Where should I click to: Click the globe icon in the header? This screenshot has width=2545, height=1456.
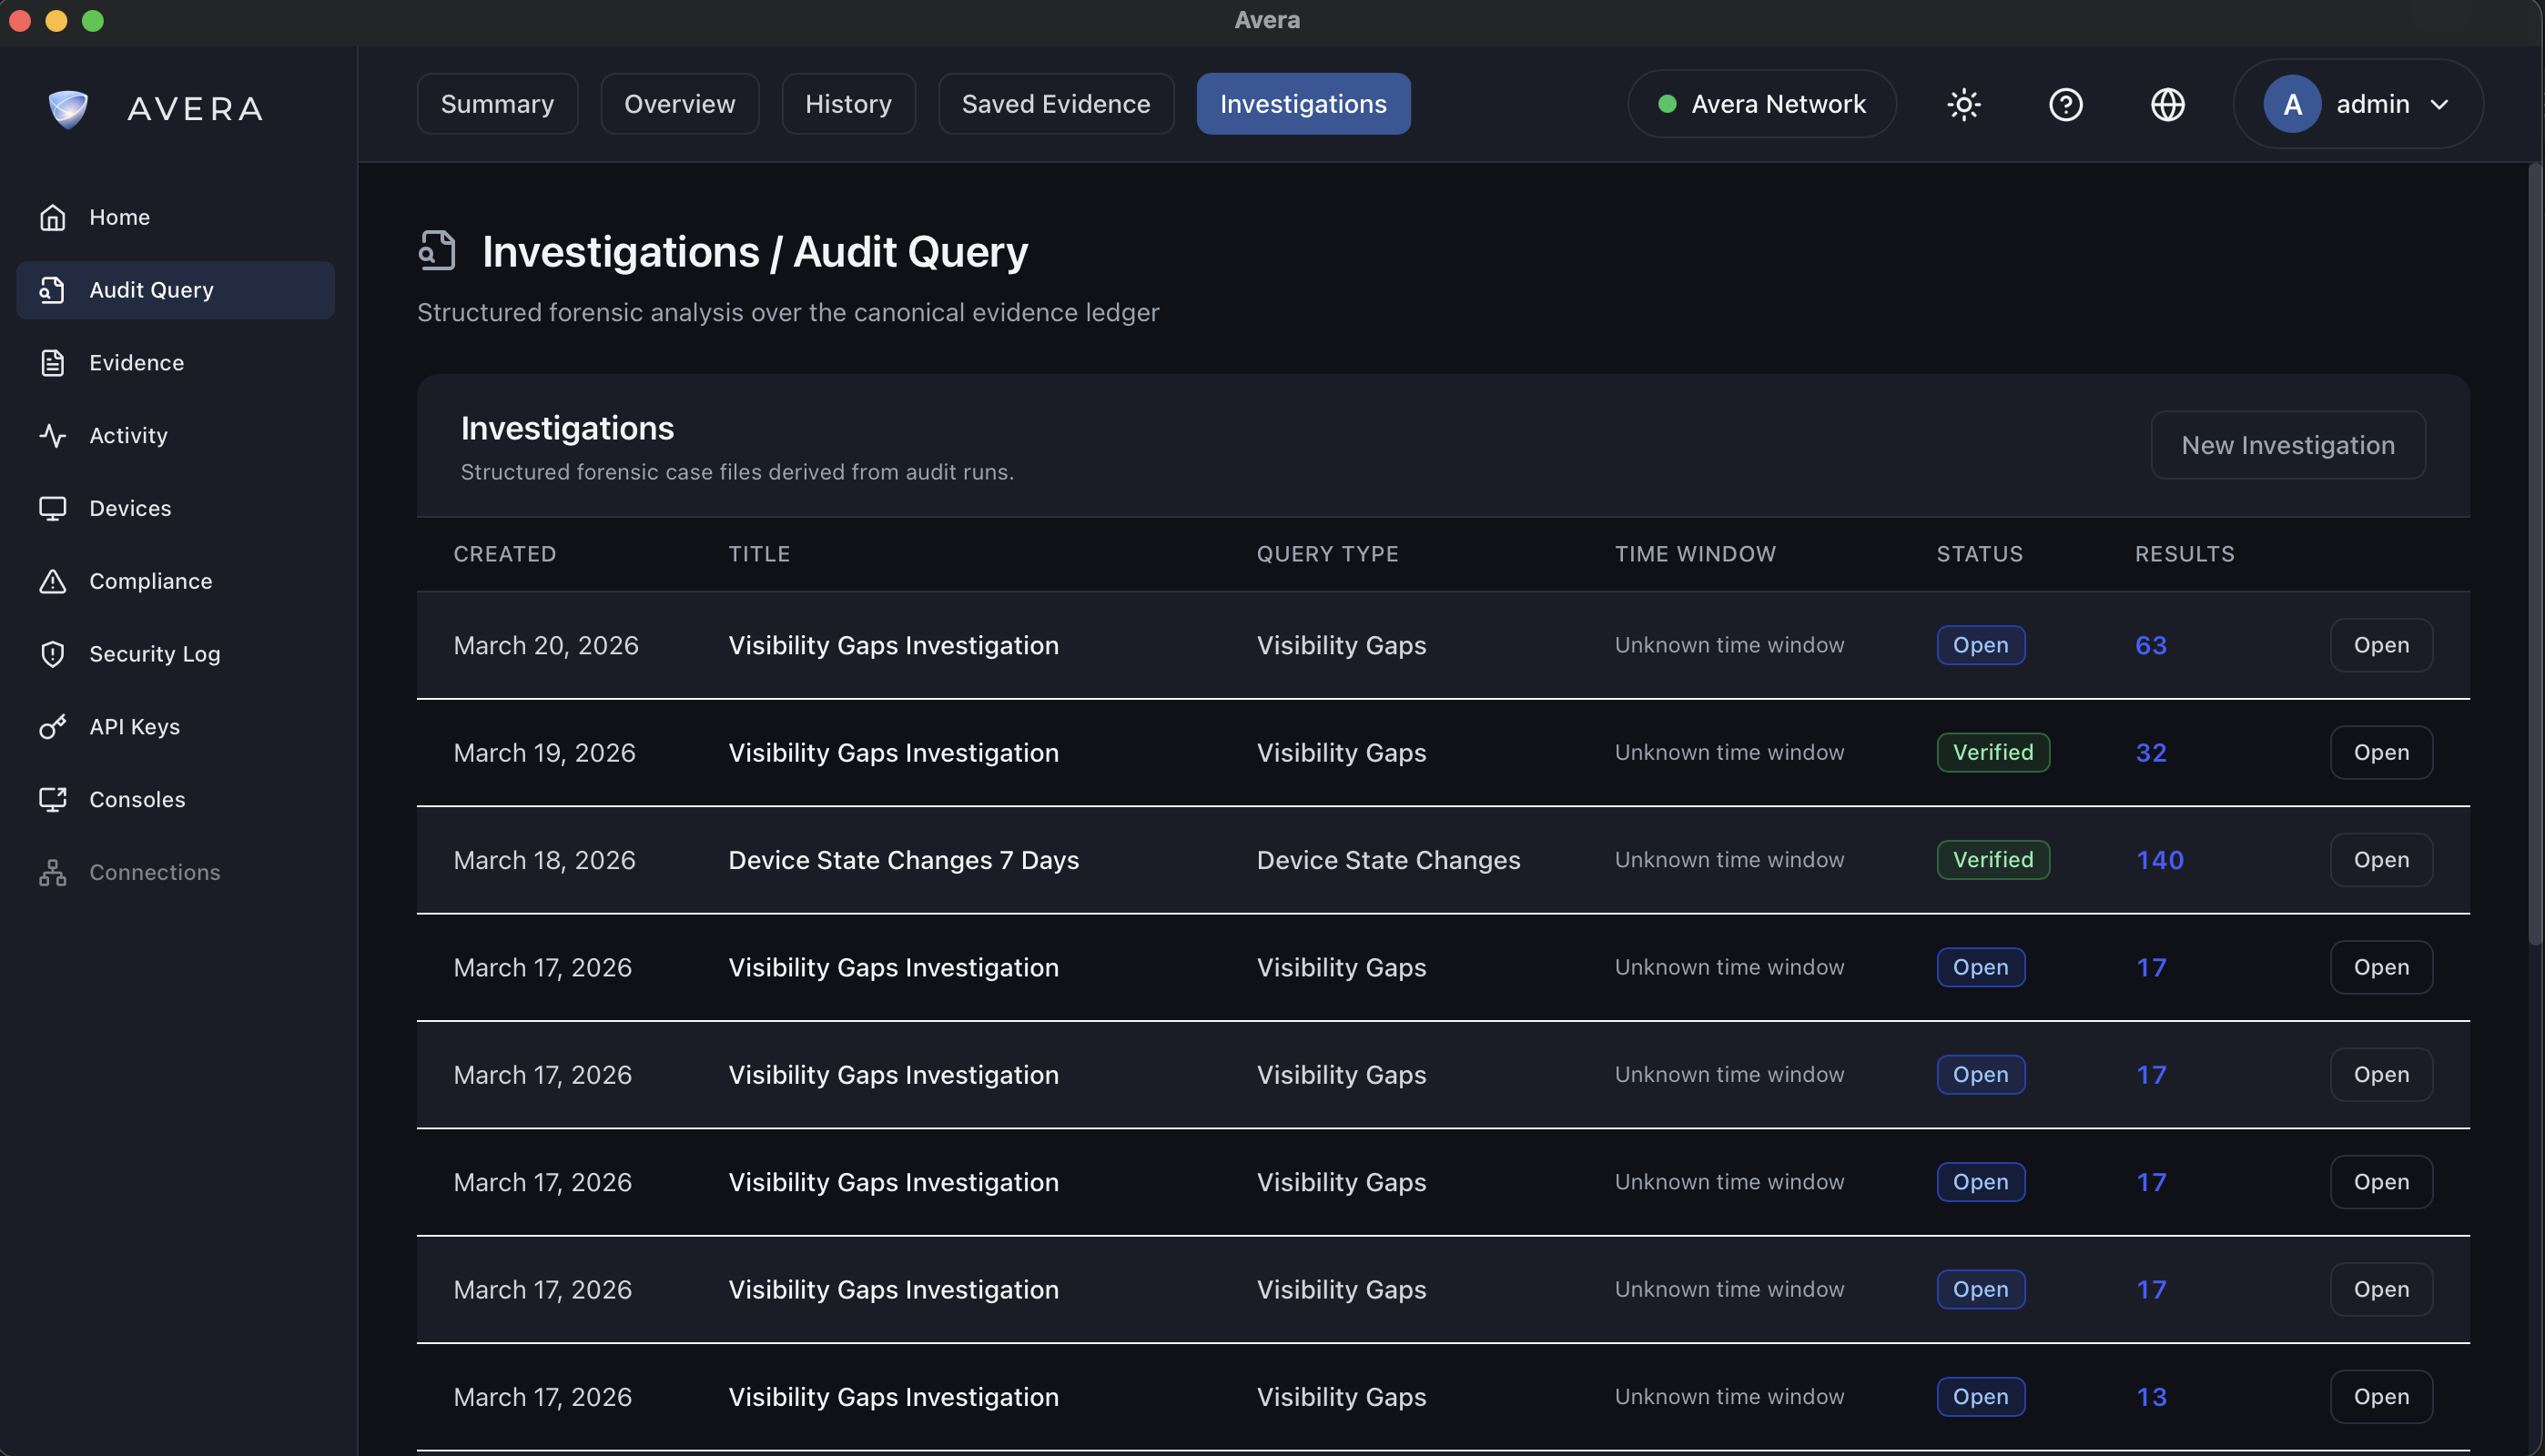coord(2168,104)
